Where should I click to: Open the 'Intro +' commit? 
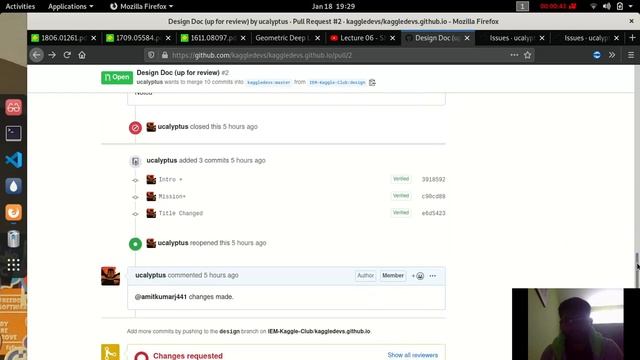[x=171, y=180]
